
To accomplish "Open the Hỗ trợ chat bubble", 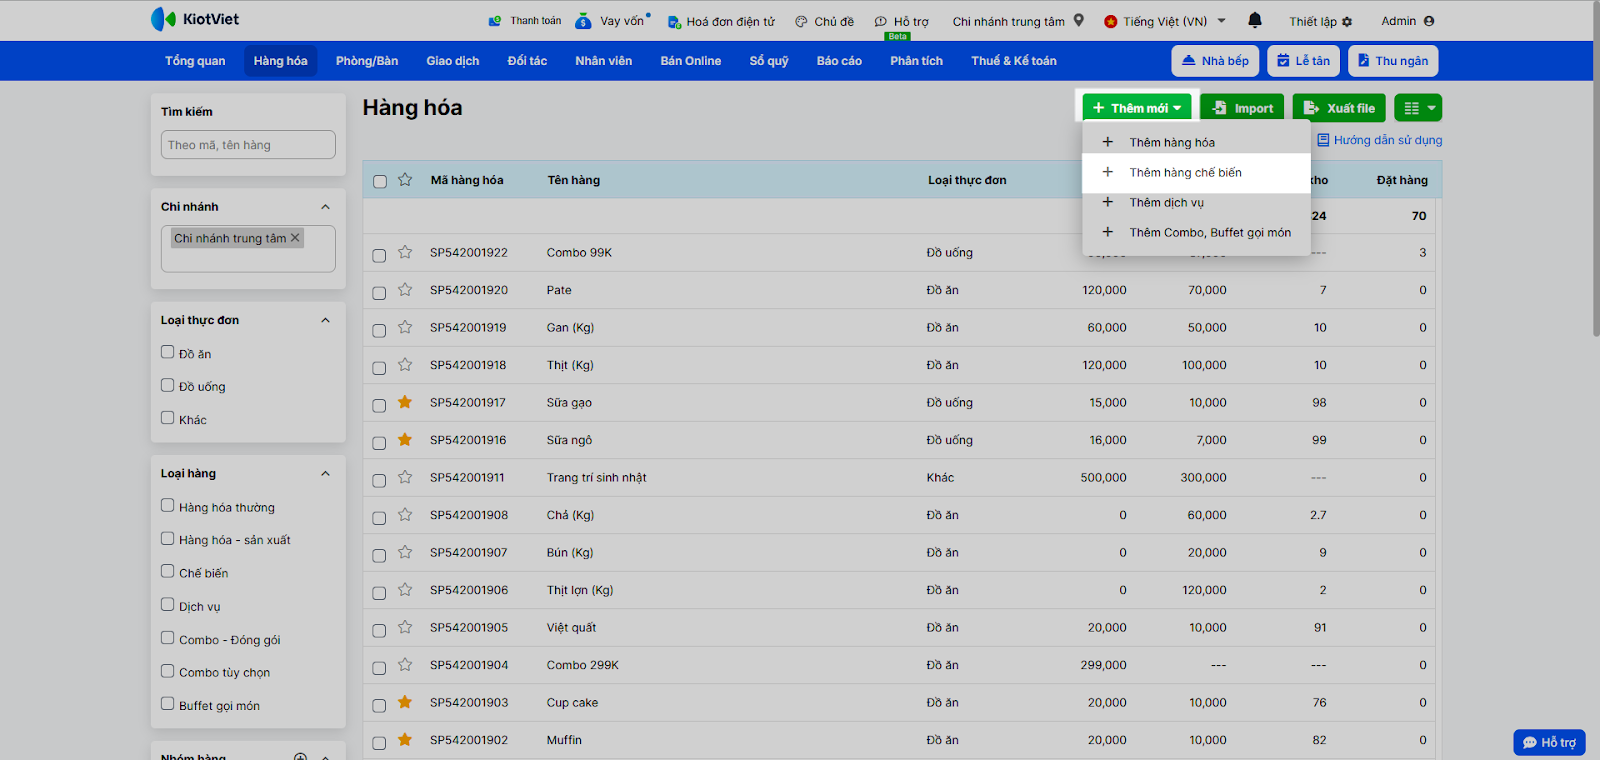I will tap(1549, 742).
